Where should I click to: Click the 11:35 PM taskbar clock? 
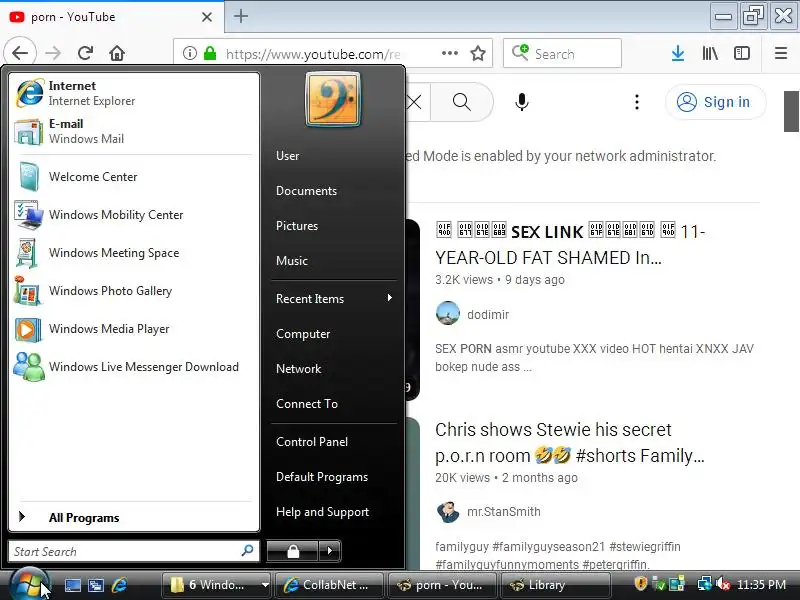click(x=761, y=585)
